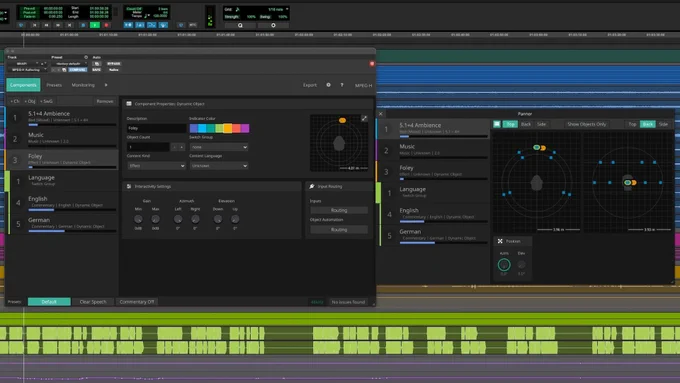This screenshot has height=383, width=680.
Task: Increase the Object Count stepper
Action: point(182,147)
